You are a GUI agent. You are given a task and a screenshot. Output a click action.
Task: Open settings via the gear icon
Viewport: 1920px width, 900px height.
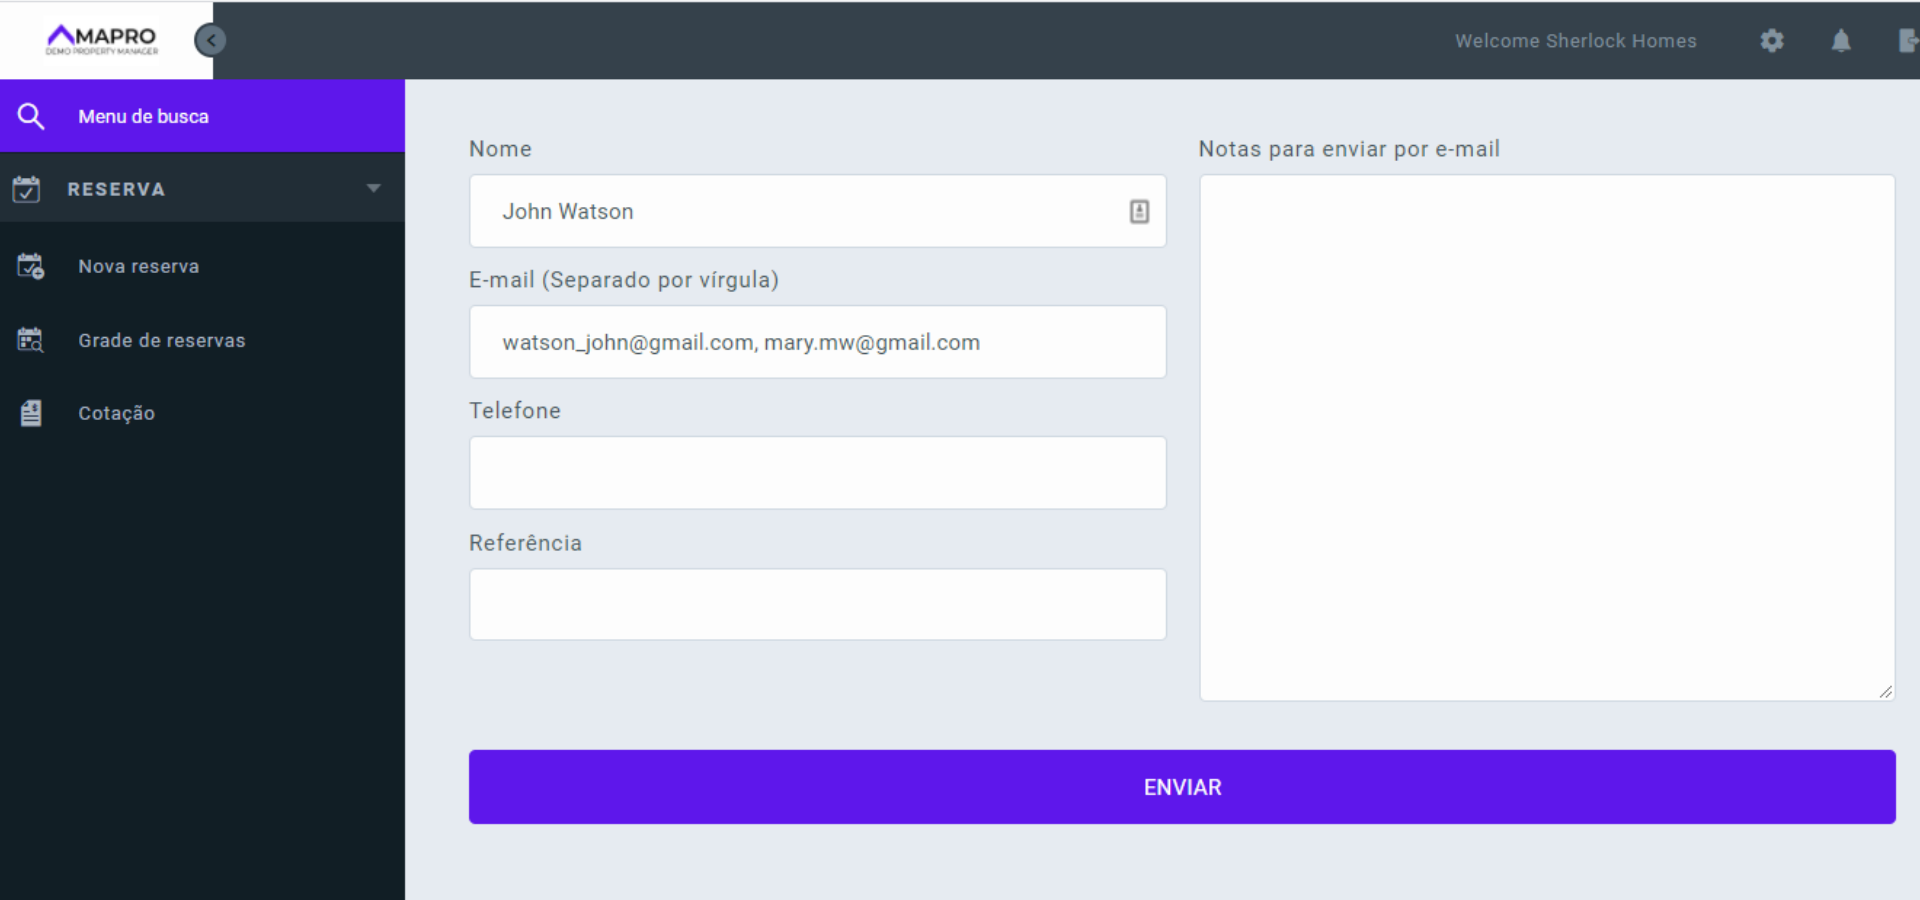1771,40
